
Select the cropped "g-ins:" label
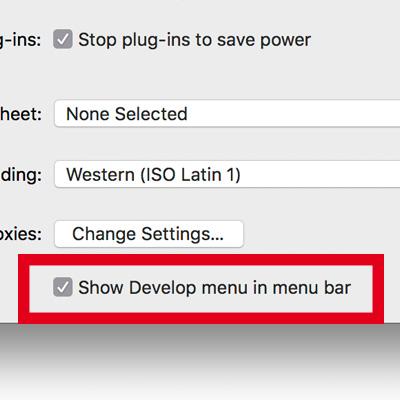point(20,40)
